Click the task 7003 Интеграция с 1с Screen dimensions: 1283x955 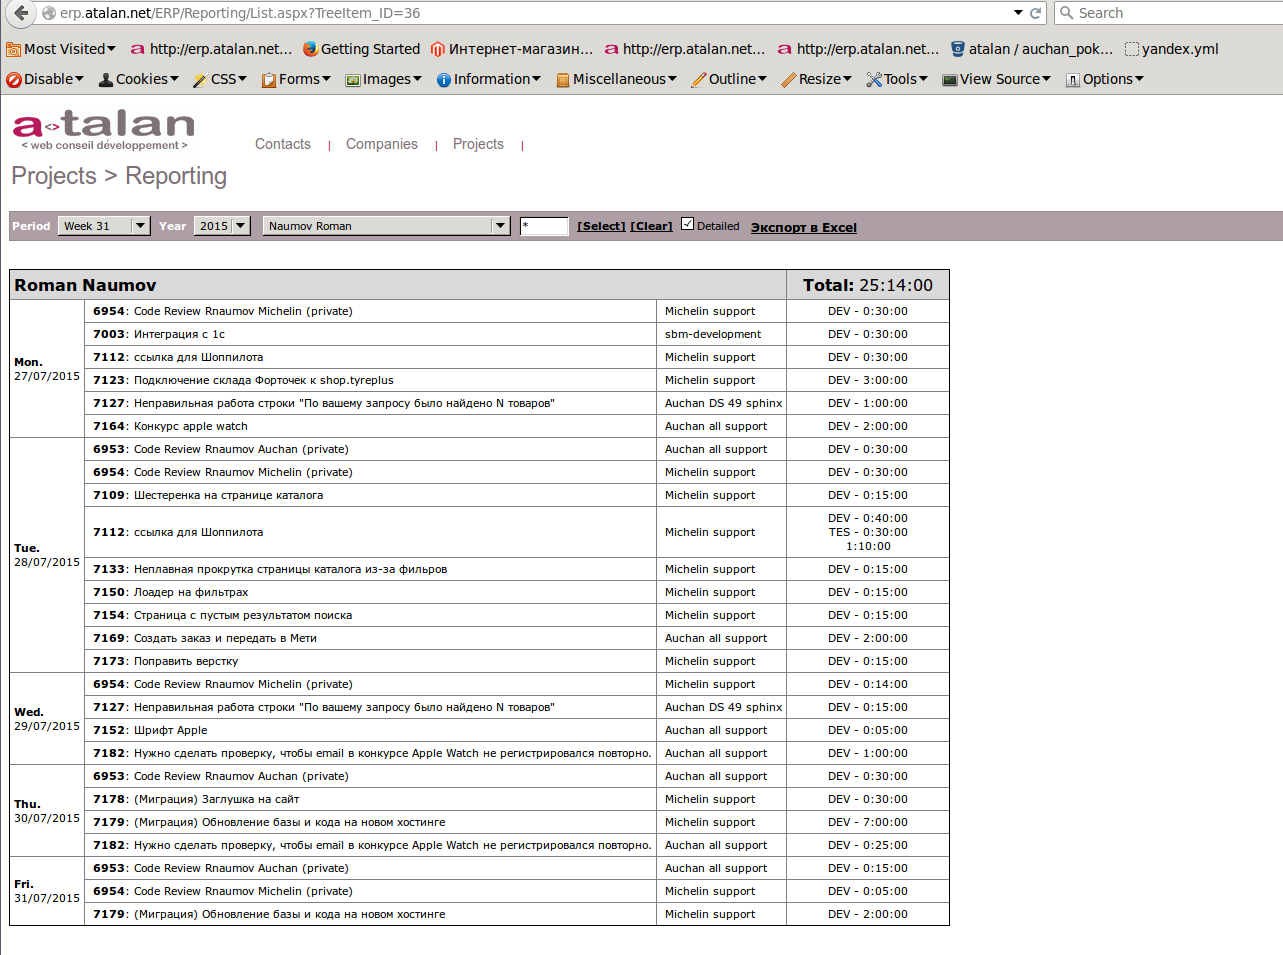coord(159,334)
